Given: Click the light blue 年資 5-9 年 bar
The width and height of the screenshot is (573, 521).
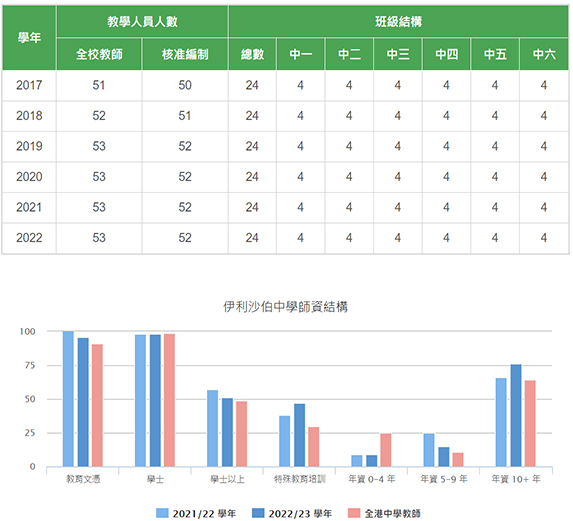Looking at the screenshot, I should coord(429,450).
